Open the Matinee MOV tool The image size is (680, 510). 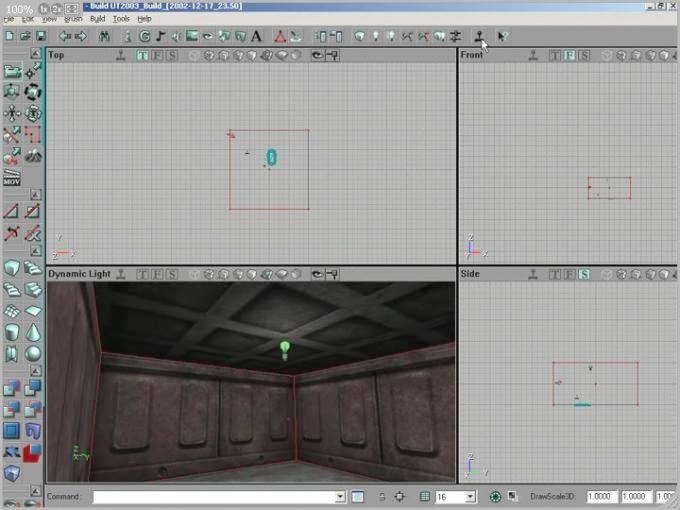tap(12, 179)
